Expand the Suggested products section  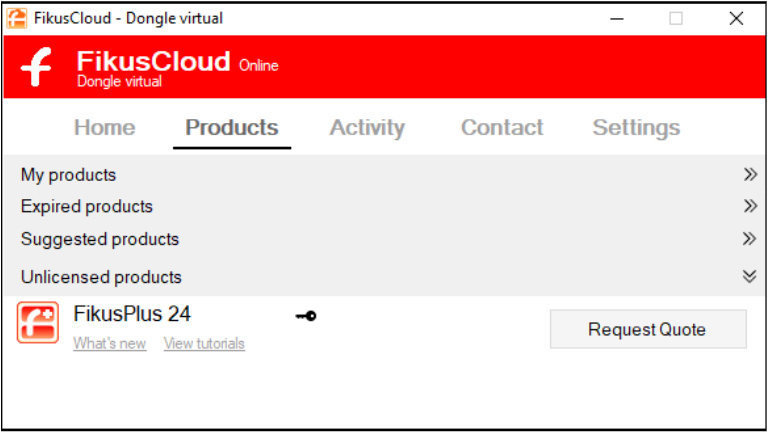(x=750, y=239)
